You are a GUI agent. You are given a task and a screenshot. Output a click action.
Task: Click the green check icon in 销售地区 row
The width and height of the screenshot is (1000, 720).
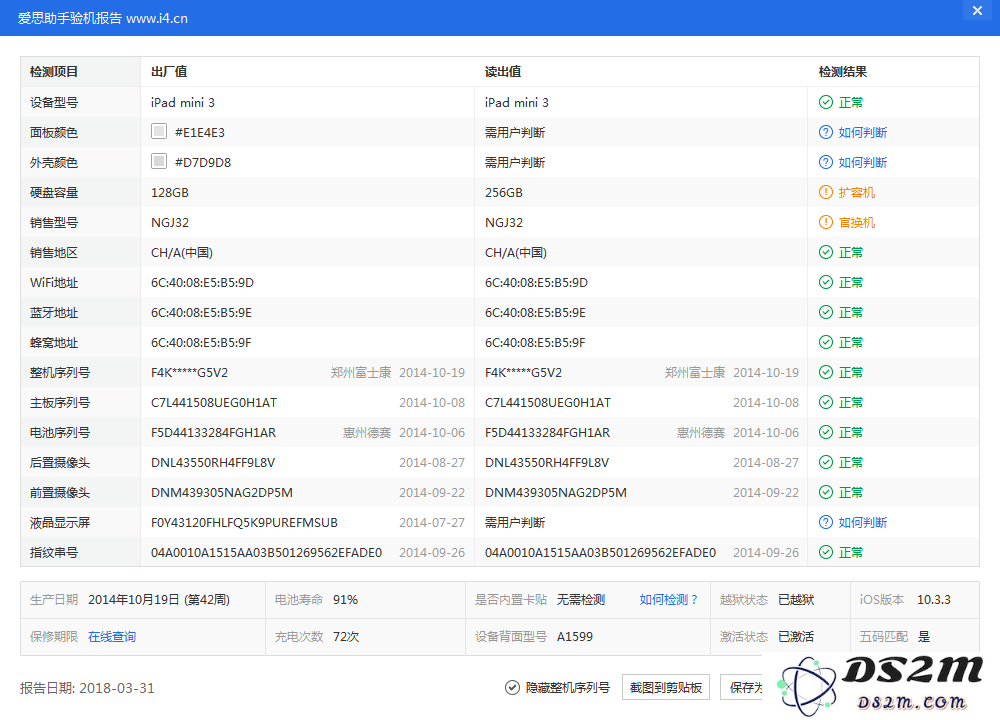[x=825, y=252]
